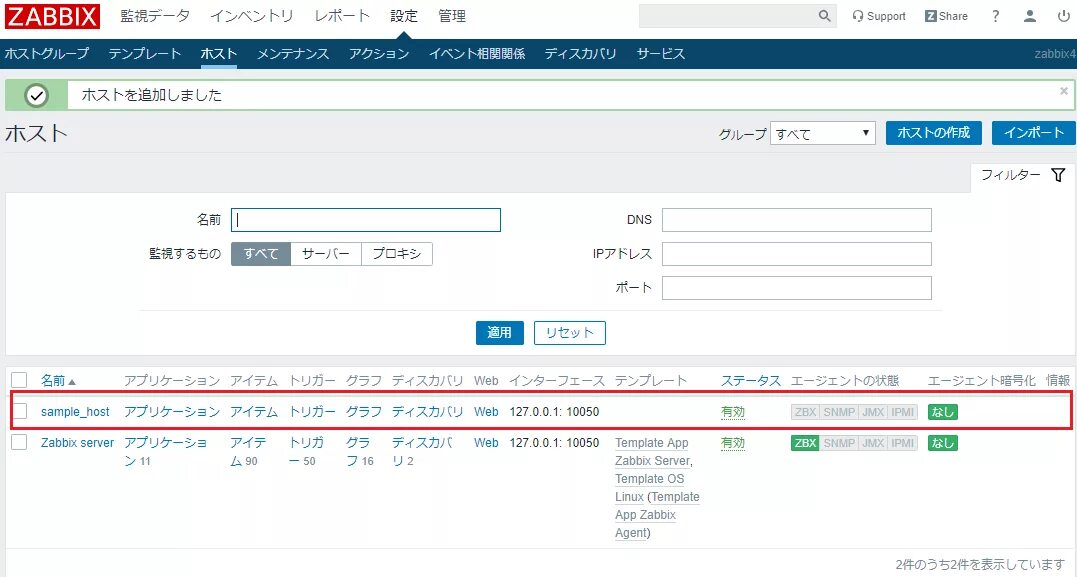This screenshot has height=577, width=1077.
Task: Select すべて in the monitored-by filter
Action: [x=261, y=253]
